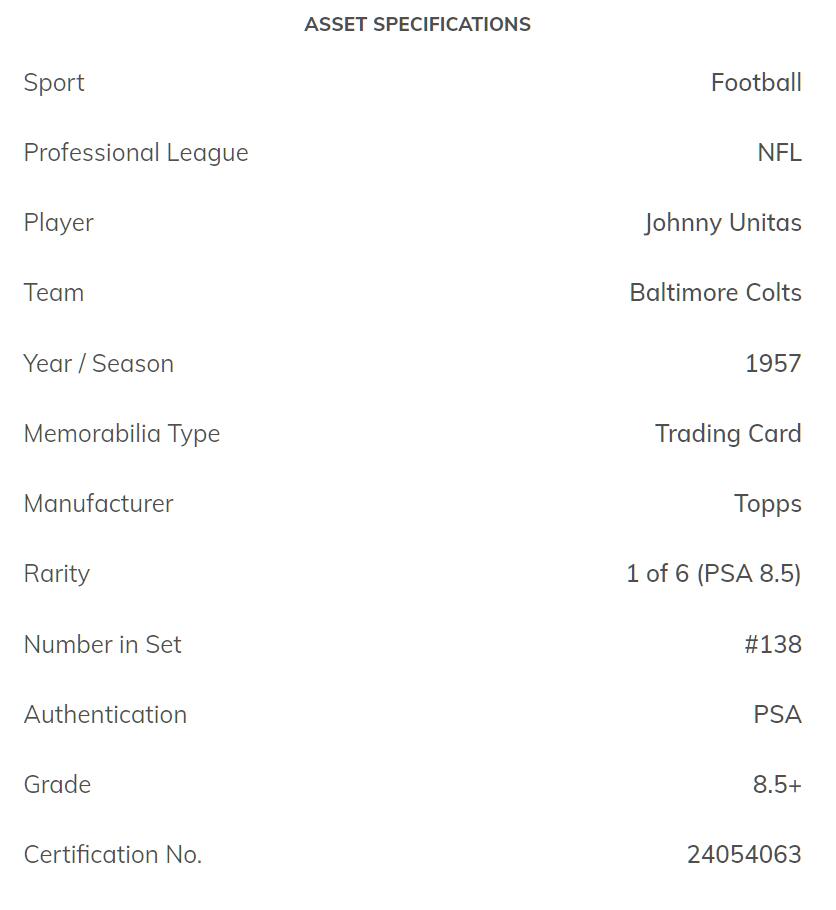Click the rarity value 1 of 6 (PSA 8.5)
The width and height of the screenshot is (836, 910).
pyautogui.click(x=713, y=574)
